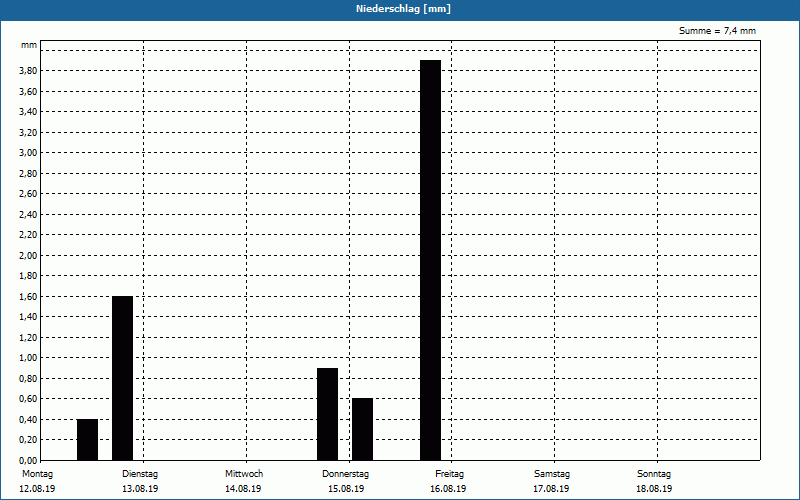This screenshot has width=800, height=500.
Task: Click the 0,20 y-axis value
Action: tap(28, 440)
